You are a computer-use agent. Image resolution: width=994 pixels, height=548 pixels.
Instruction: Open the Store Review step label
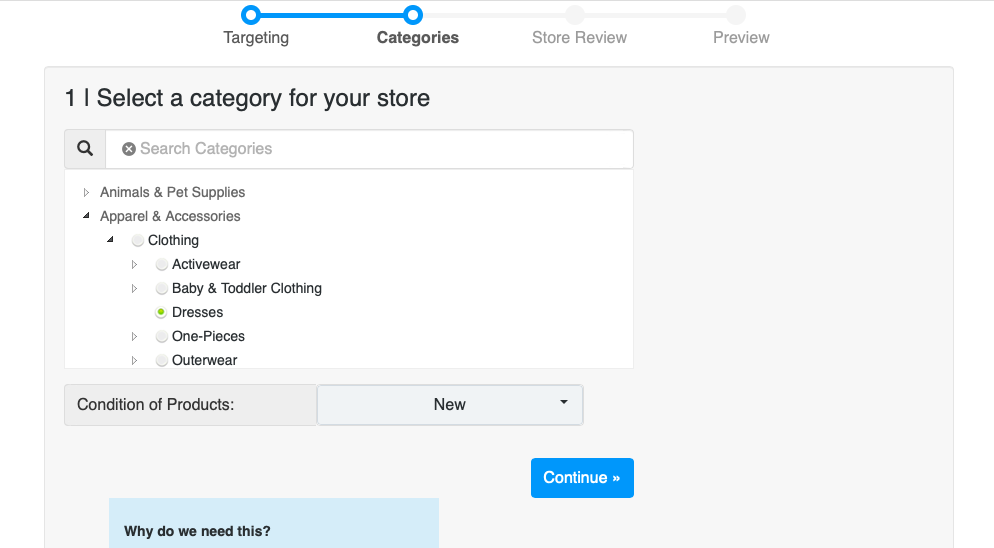click(579, 38)
